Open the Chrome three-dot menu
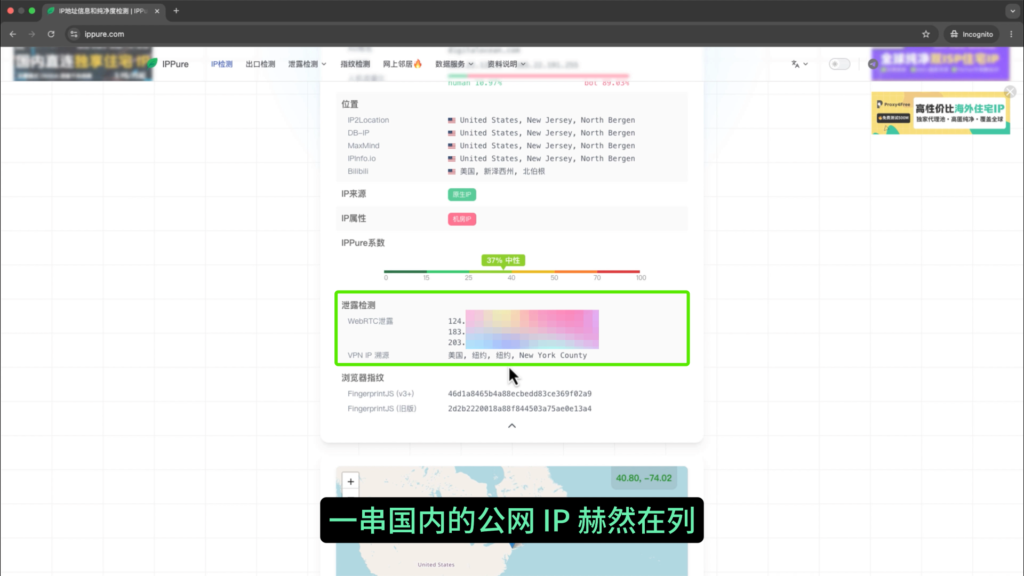Image resolution: width=1024 pixels, height=576 pixels. (x=1012, y=34)
